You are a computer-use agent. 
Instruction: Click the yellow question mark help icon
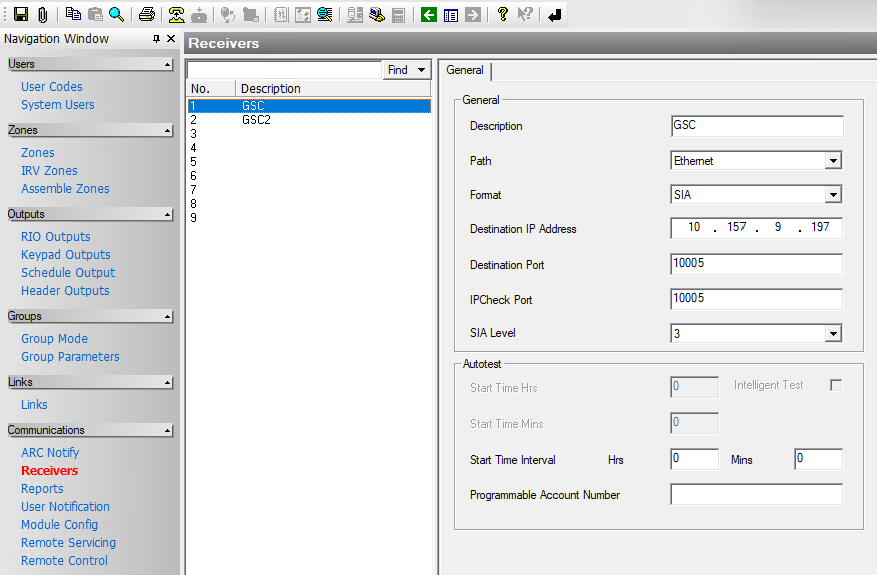pyautogui.click(x=502, y=15)
